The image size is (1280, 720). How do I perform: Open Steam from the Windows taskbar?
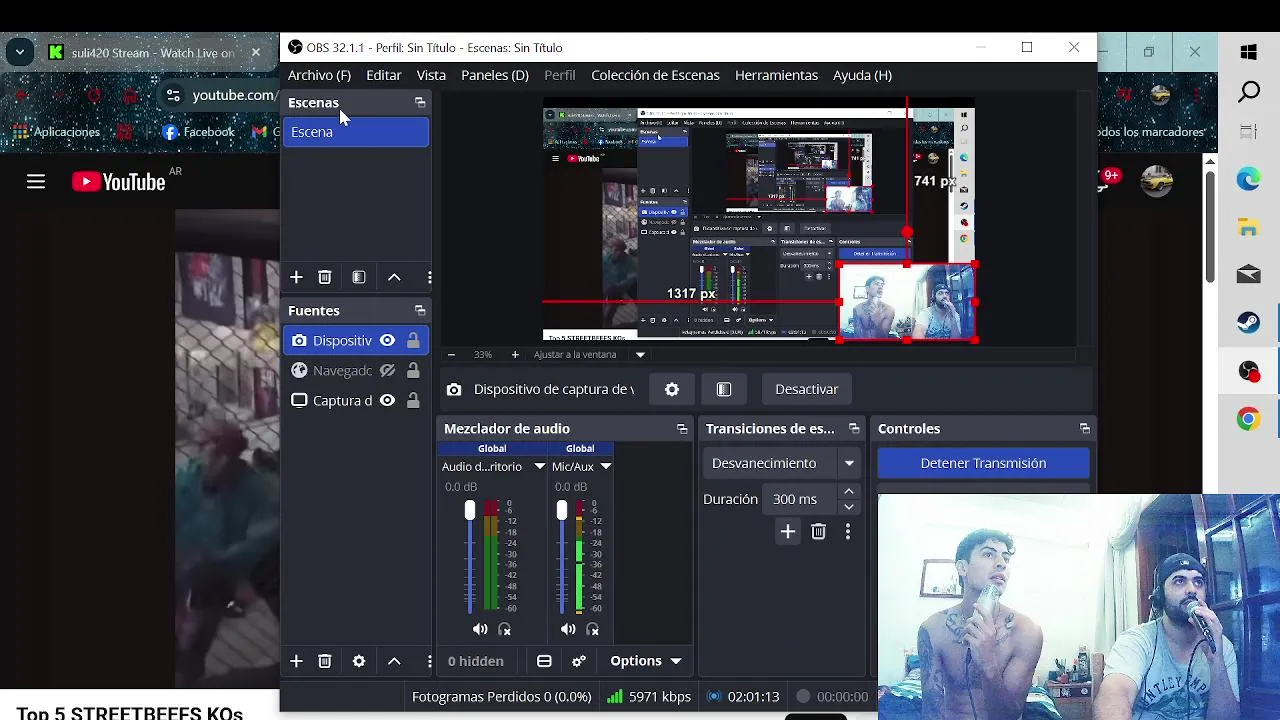click(1248, 323)
